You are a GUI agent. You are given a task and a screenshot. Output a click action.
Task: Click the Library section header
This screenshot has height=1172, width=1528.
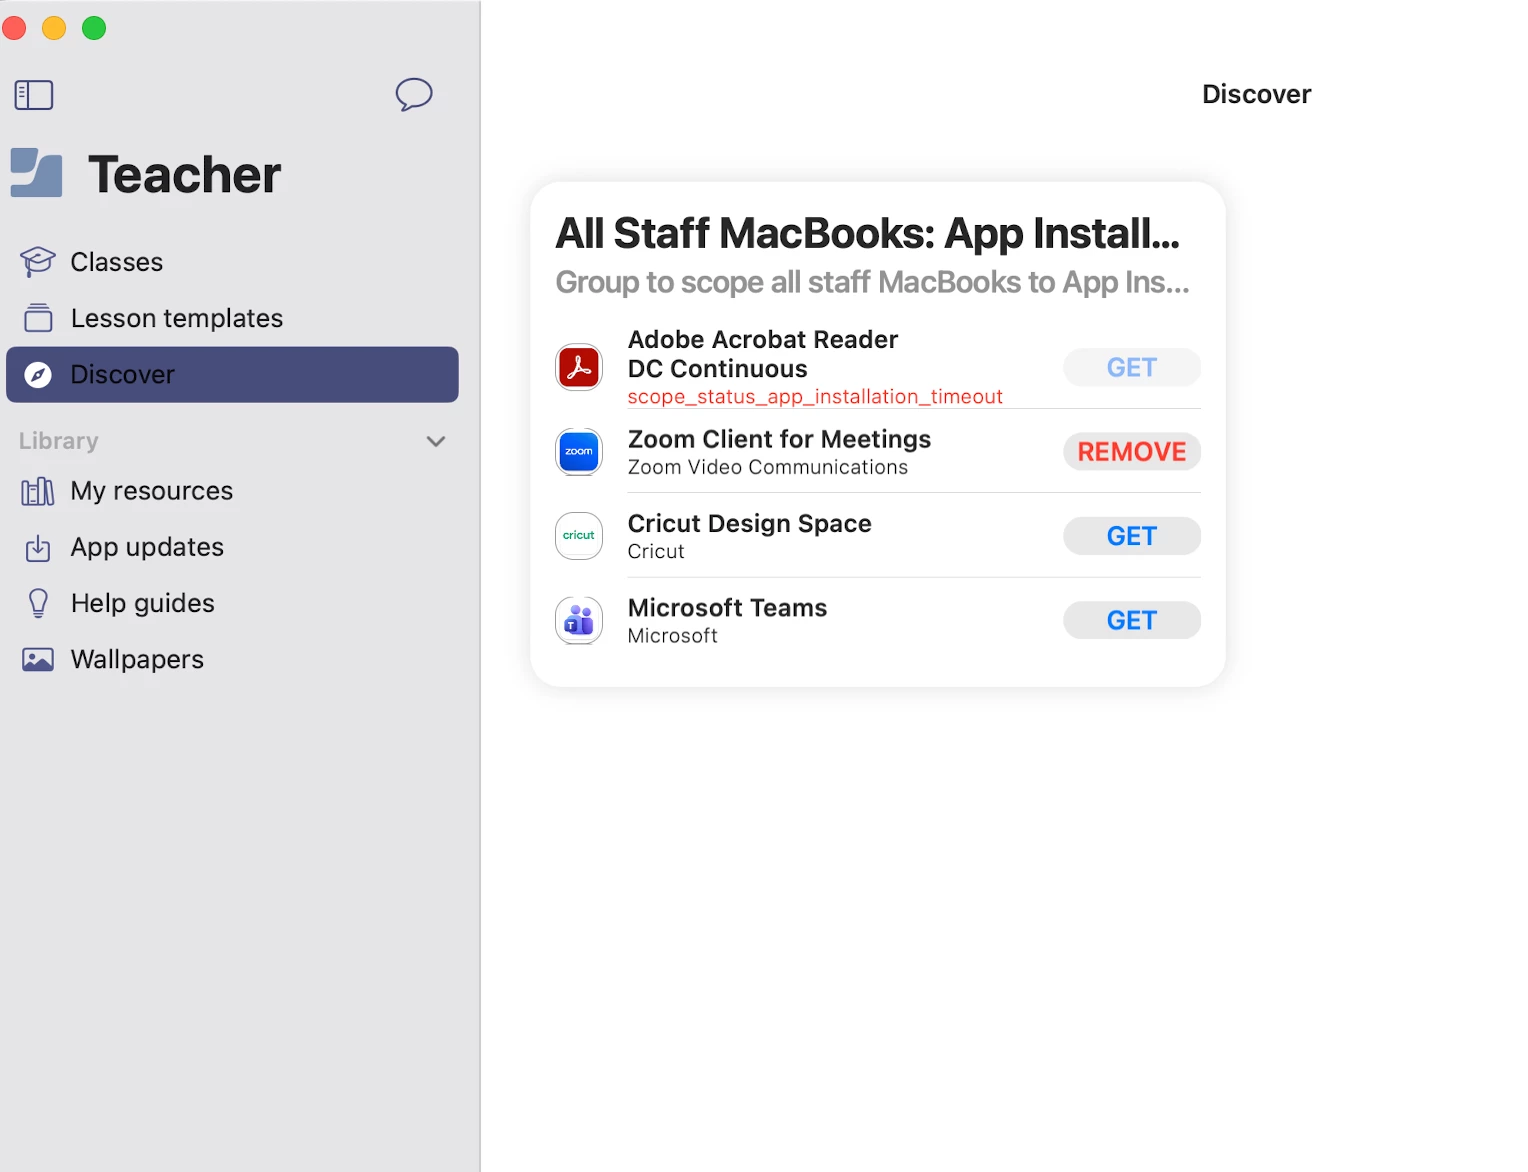click(59, 441)
